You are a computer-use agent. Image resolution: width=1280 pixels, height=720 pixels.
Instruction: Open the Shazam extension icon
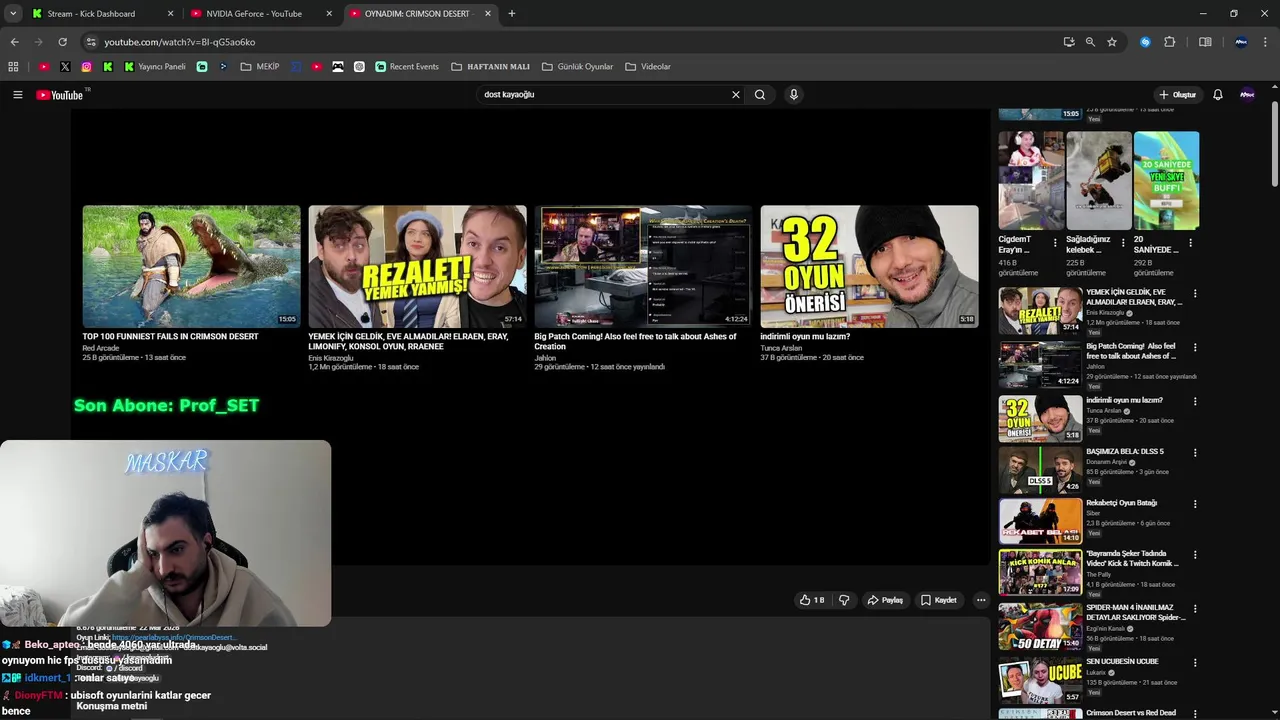(1146, 42)
